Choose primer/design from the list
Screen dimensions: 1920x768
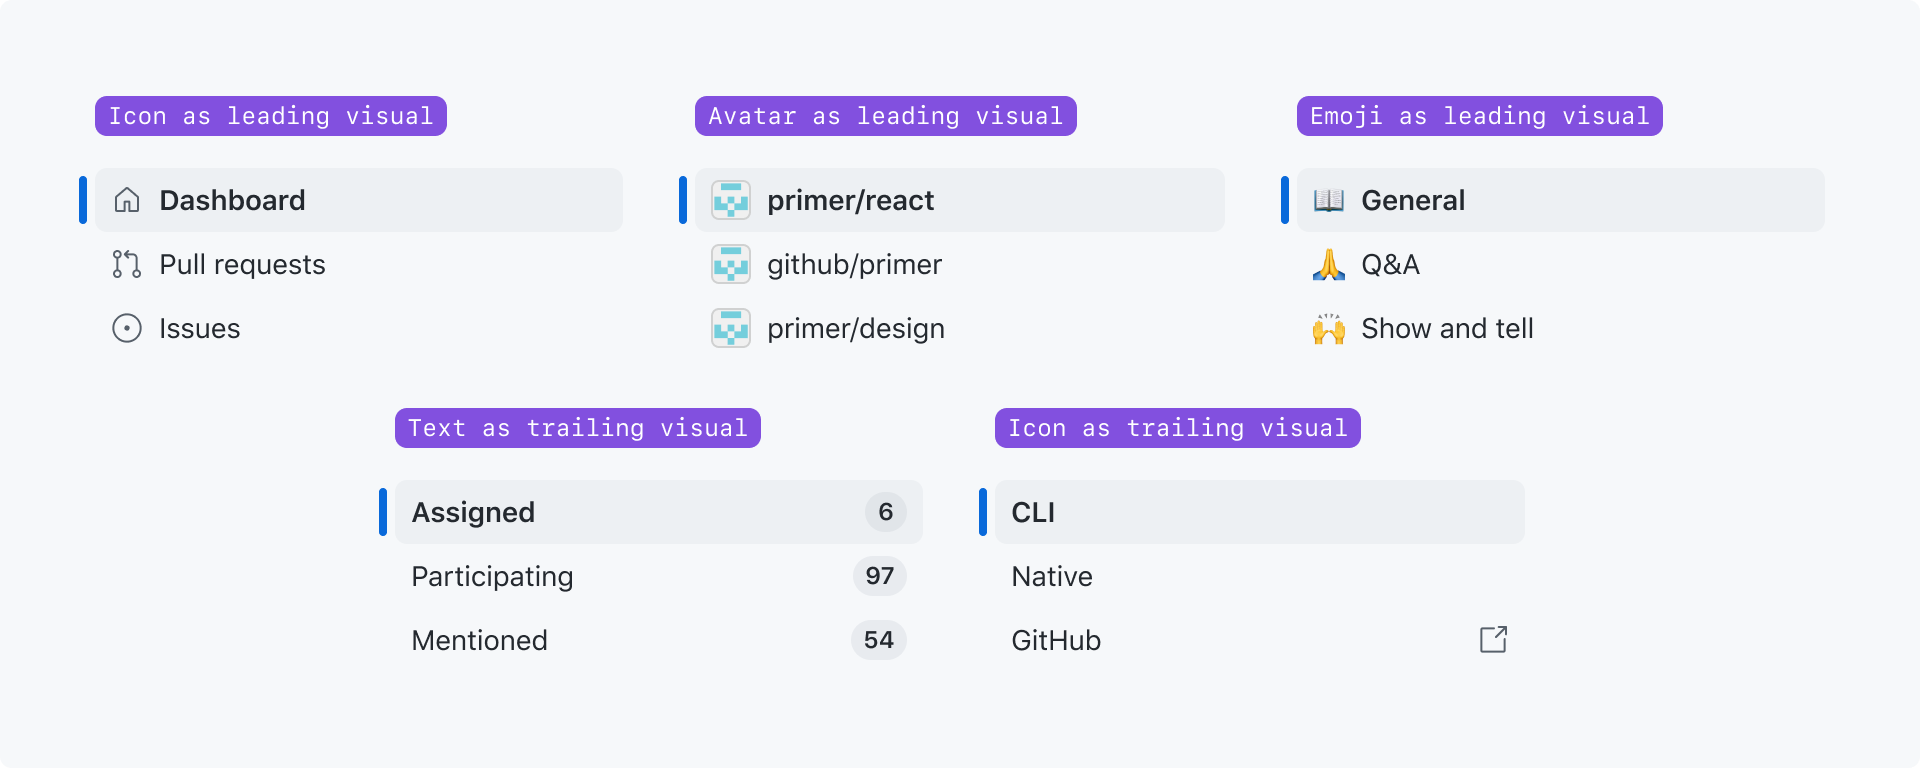960,328
